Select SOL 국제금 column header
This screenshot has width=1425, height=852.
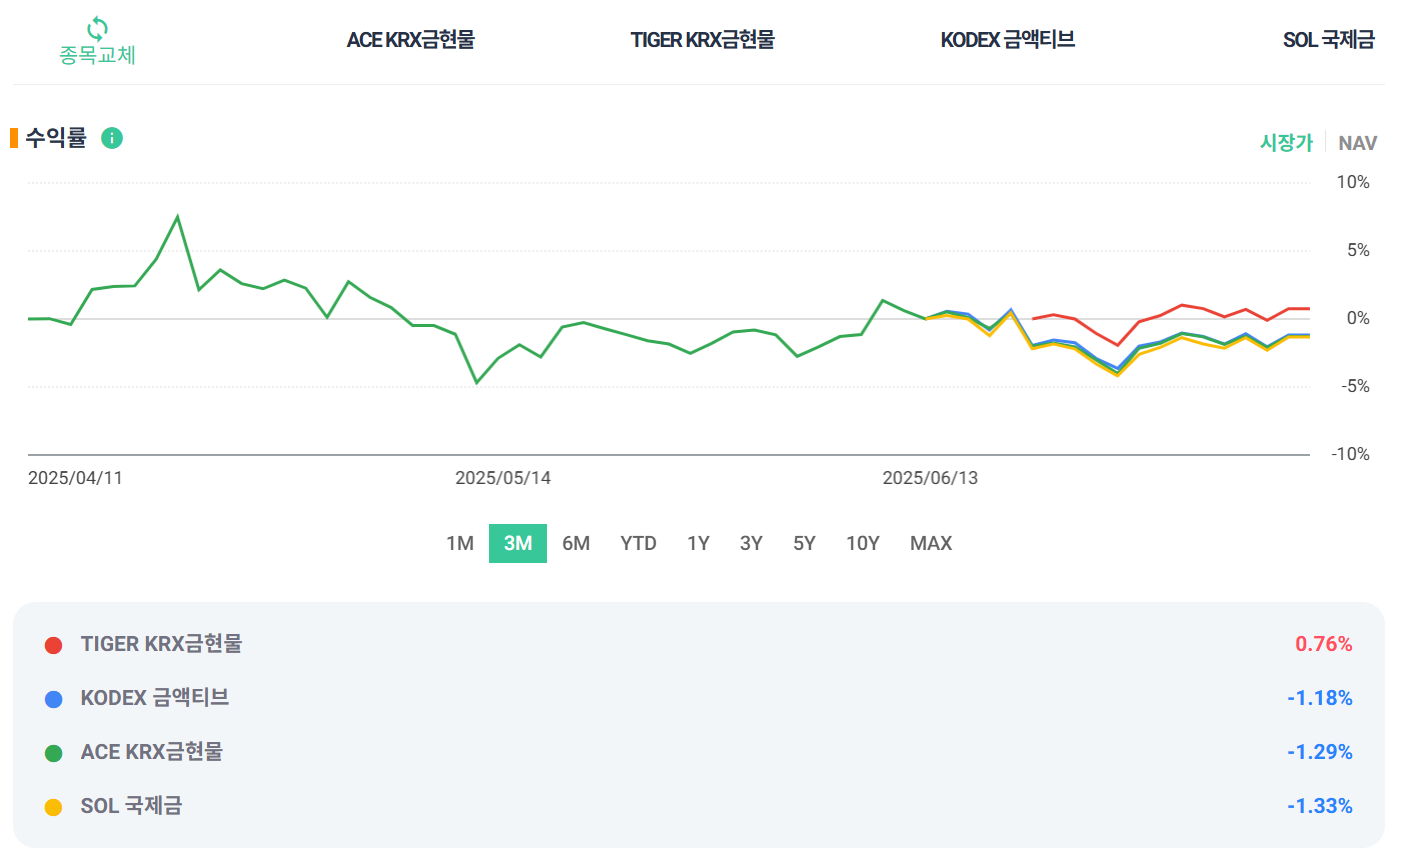[x=1329, y=40]
